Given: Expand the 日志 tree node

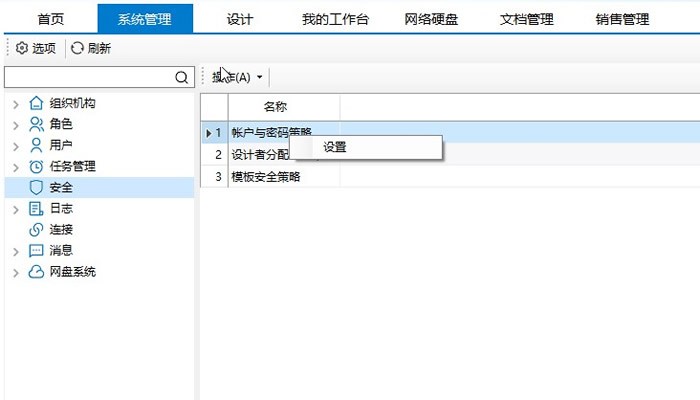Looking at the screenshot, I should (x=15, y=208).
